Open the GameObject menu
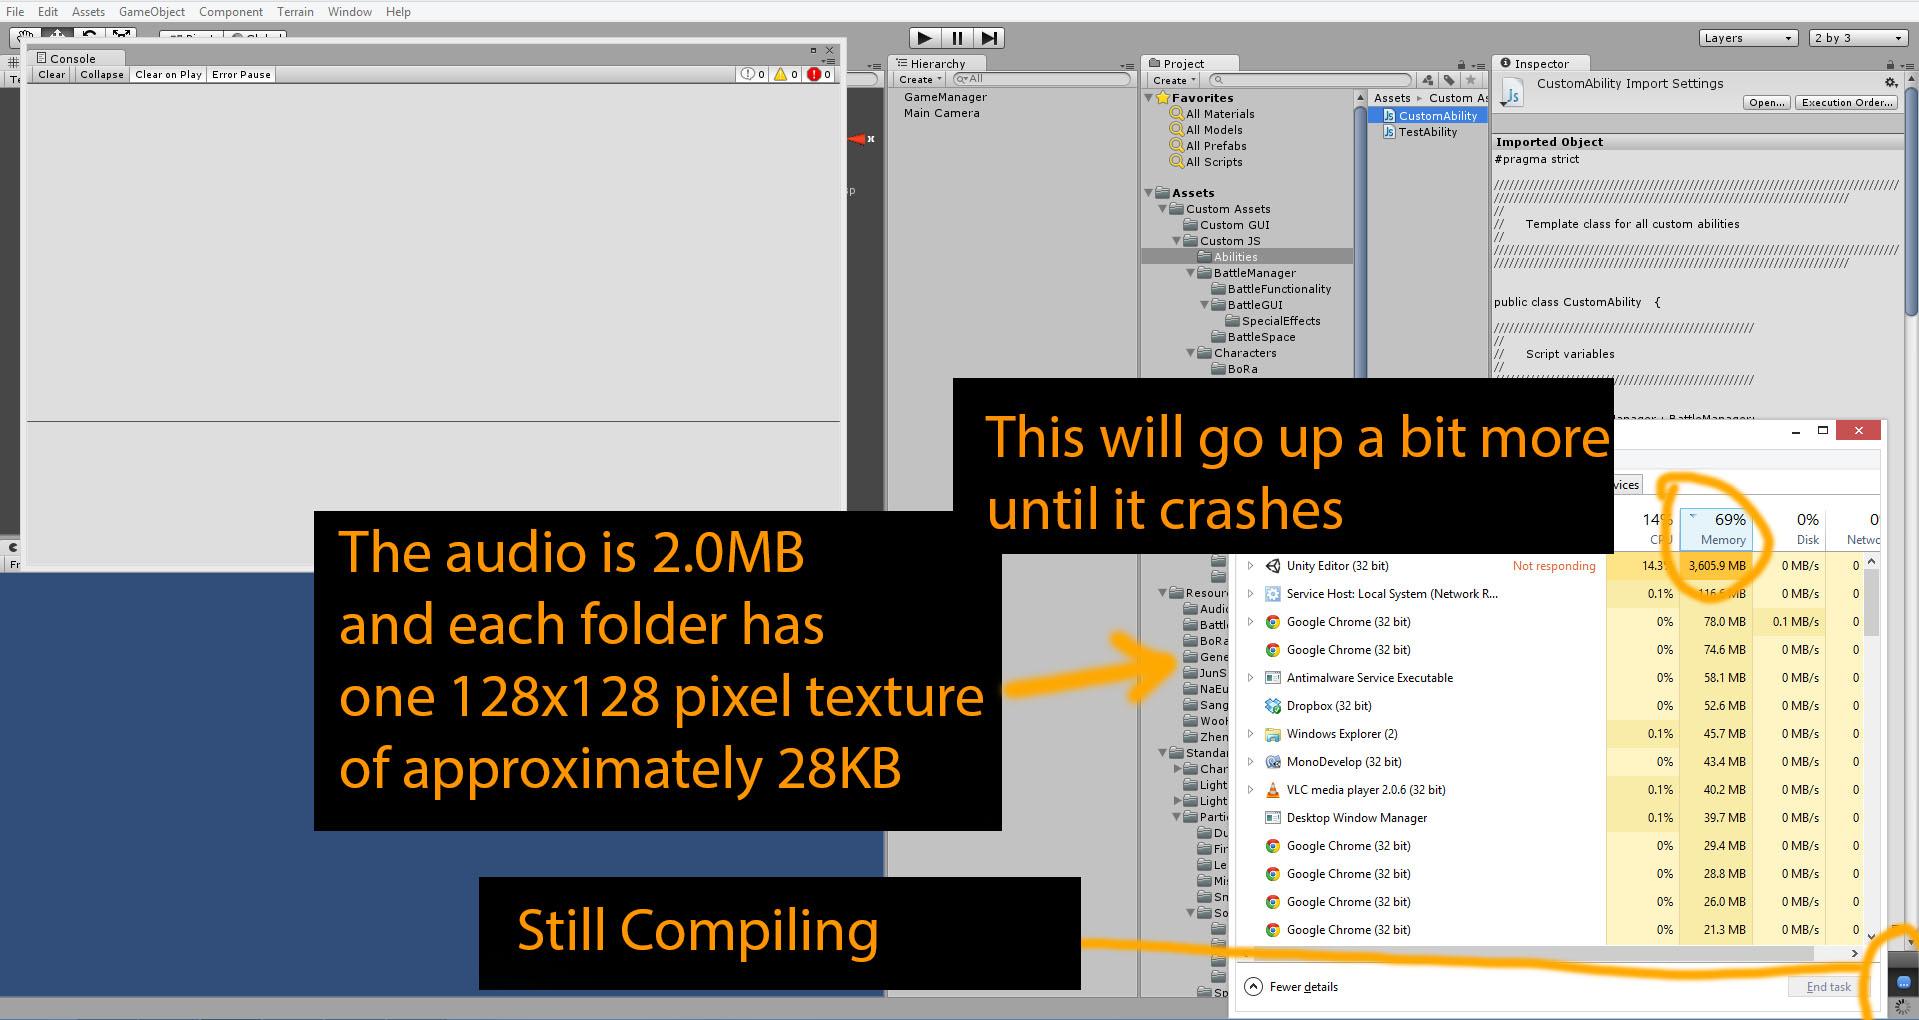 tap(152, 12)
